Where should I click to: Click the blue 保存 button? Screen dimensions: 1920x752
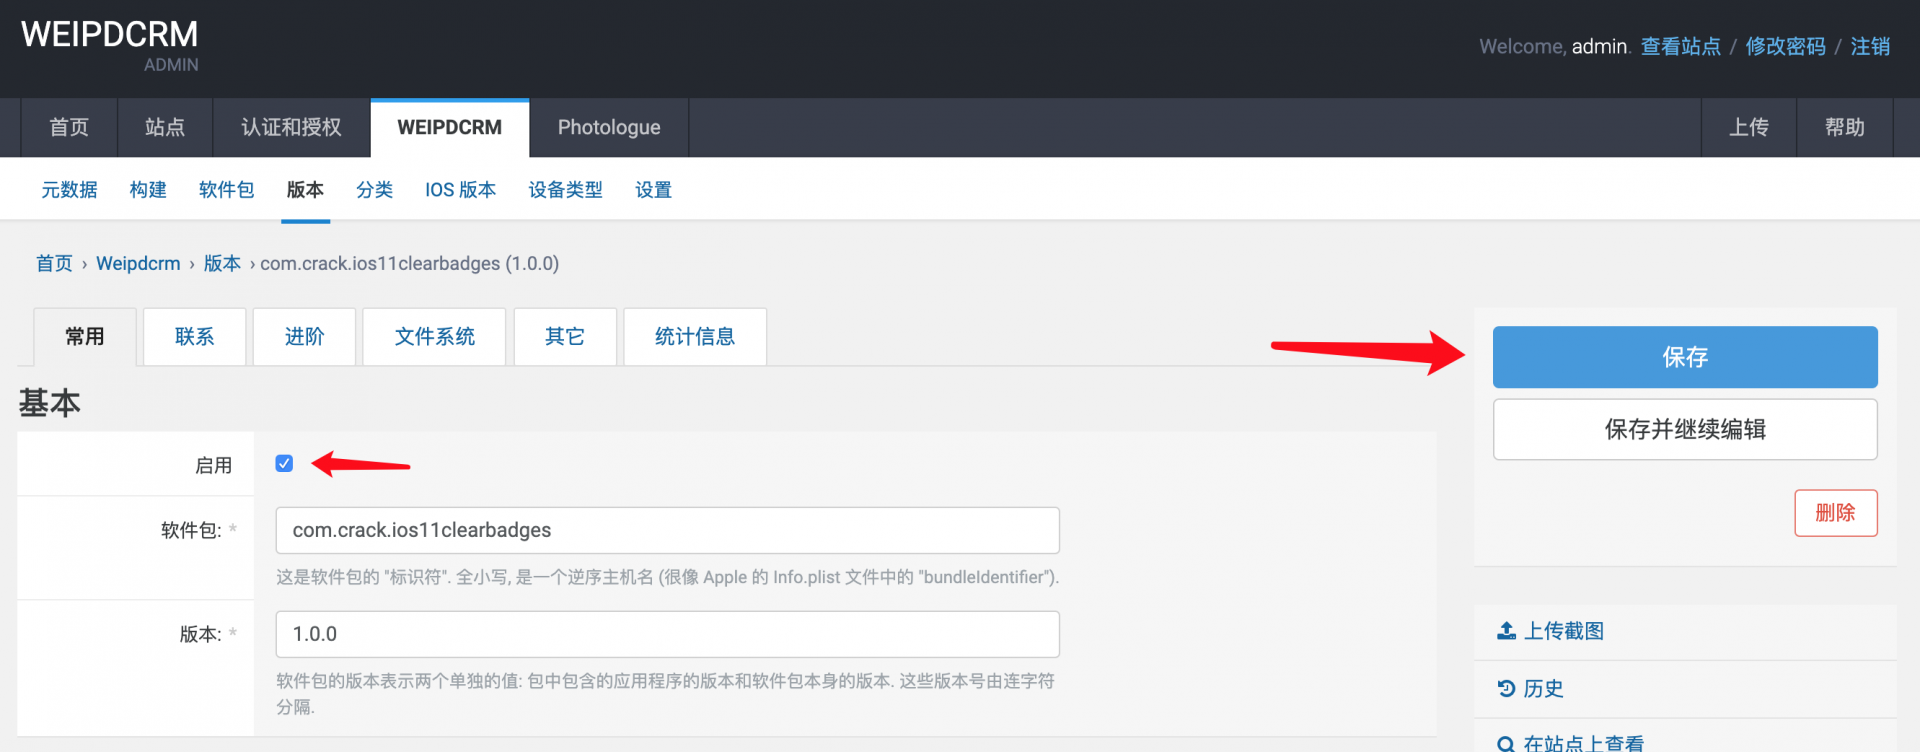click(1685, 357)
